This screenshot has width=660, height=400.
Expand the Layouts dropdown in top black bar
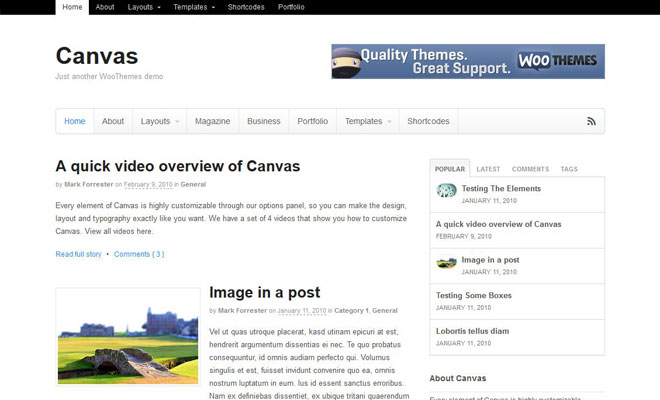tap(144, 7)
